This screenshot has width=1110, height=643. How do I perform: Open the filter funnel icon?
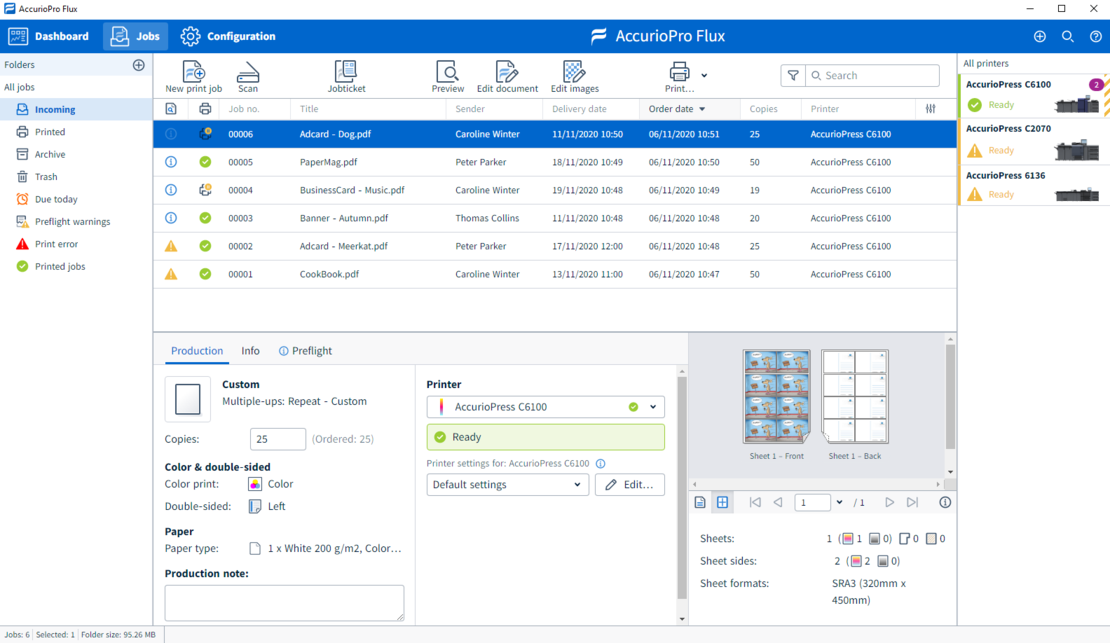point(793,75)
